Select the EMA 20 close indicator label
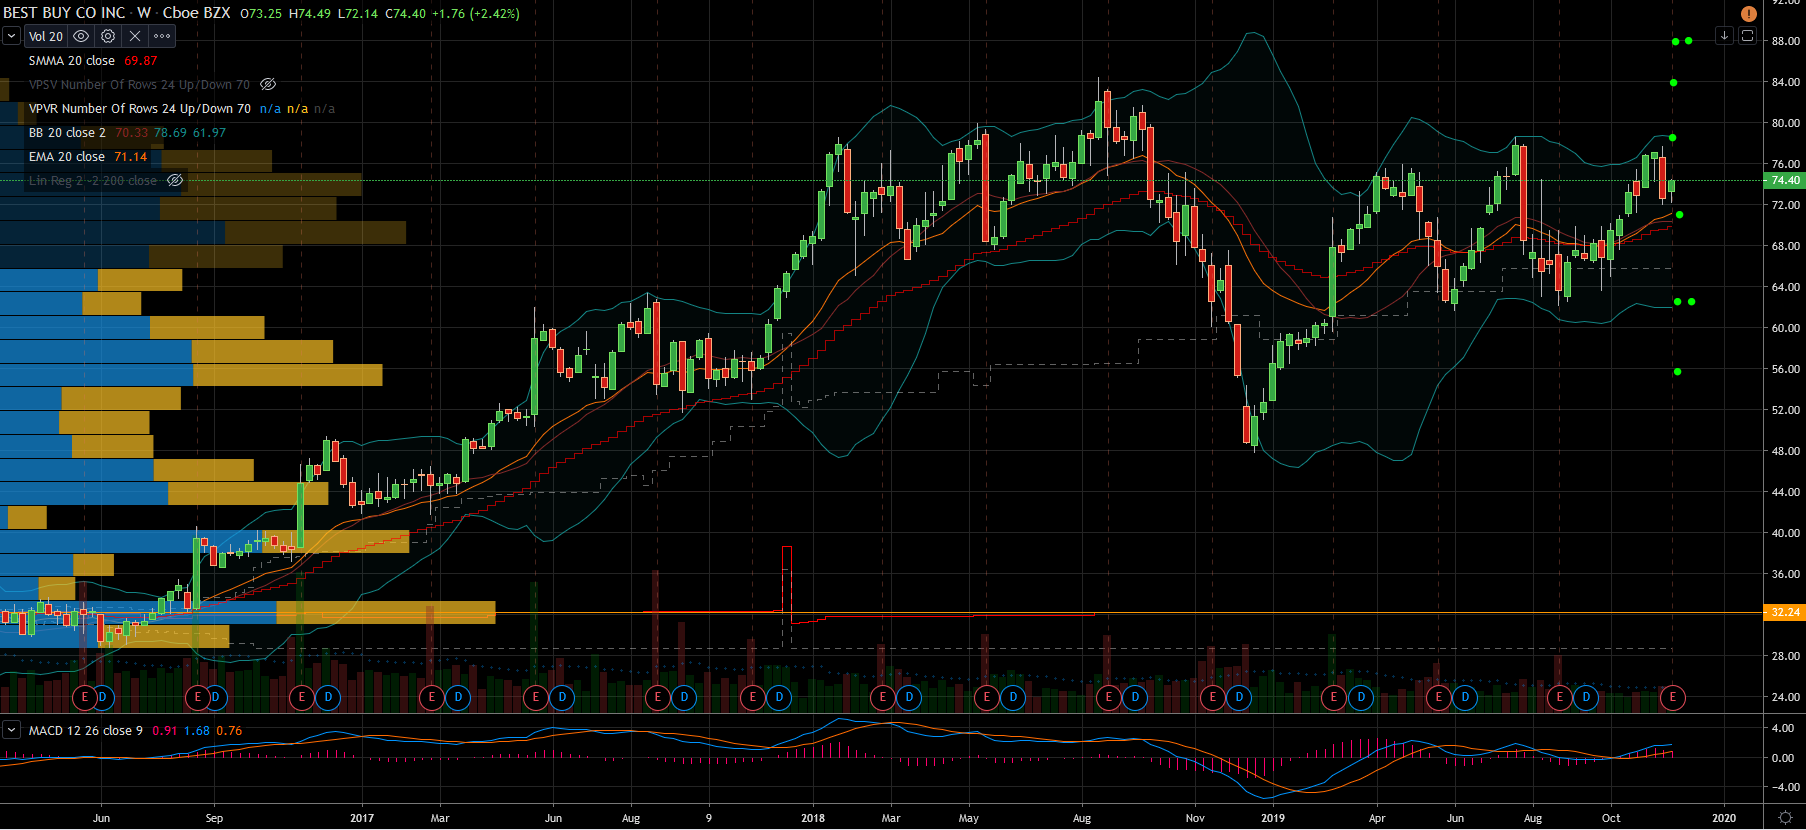Image resolution: width=1806 pixels, height=830 pixels. pos(66,157)
